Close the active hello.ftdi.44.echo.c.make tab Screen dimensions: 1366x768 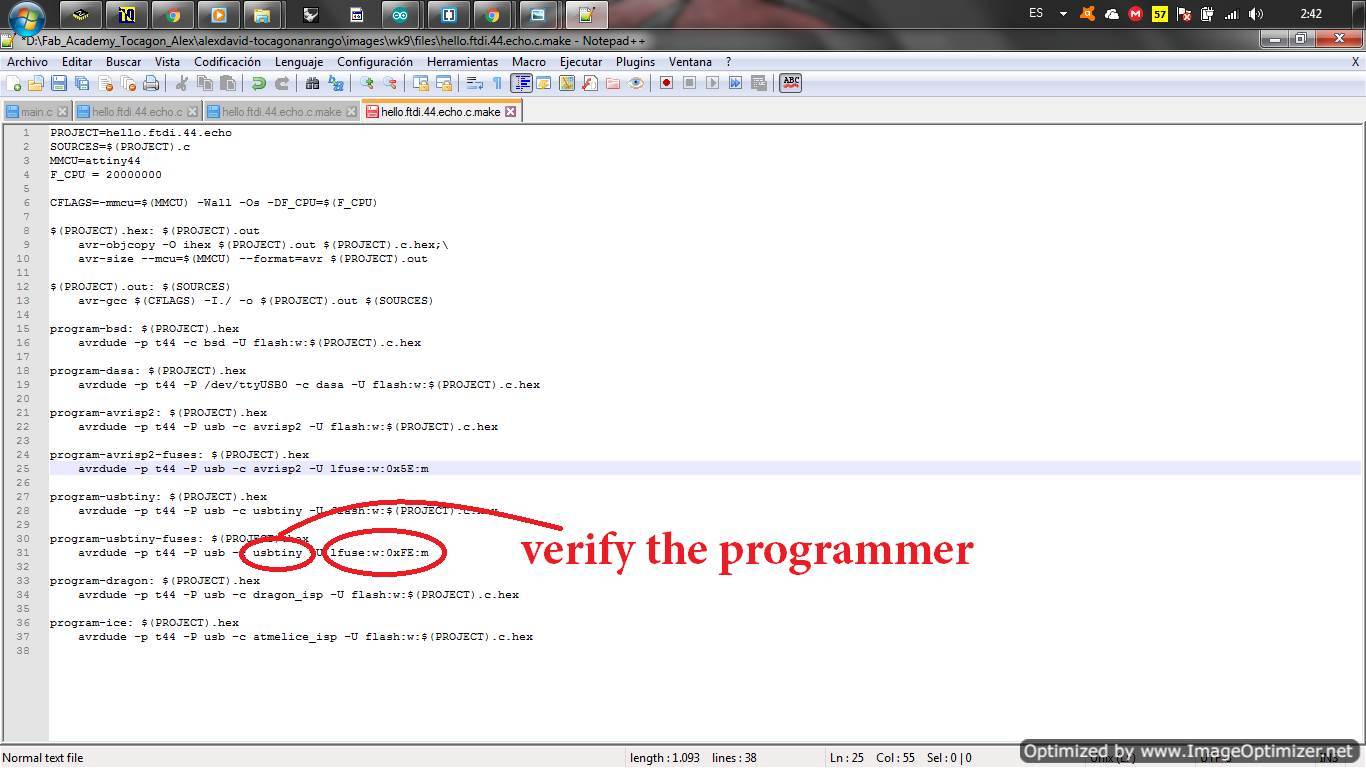510,112
